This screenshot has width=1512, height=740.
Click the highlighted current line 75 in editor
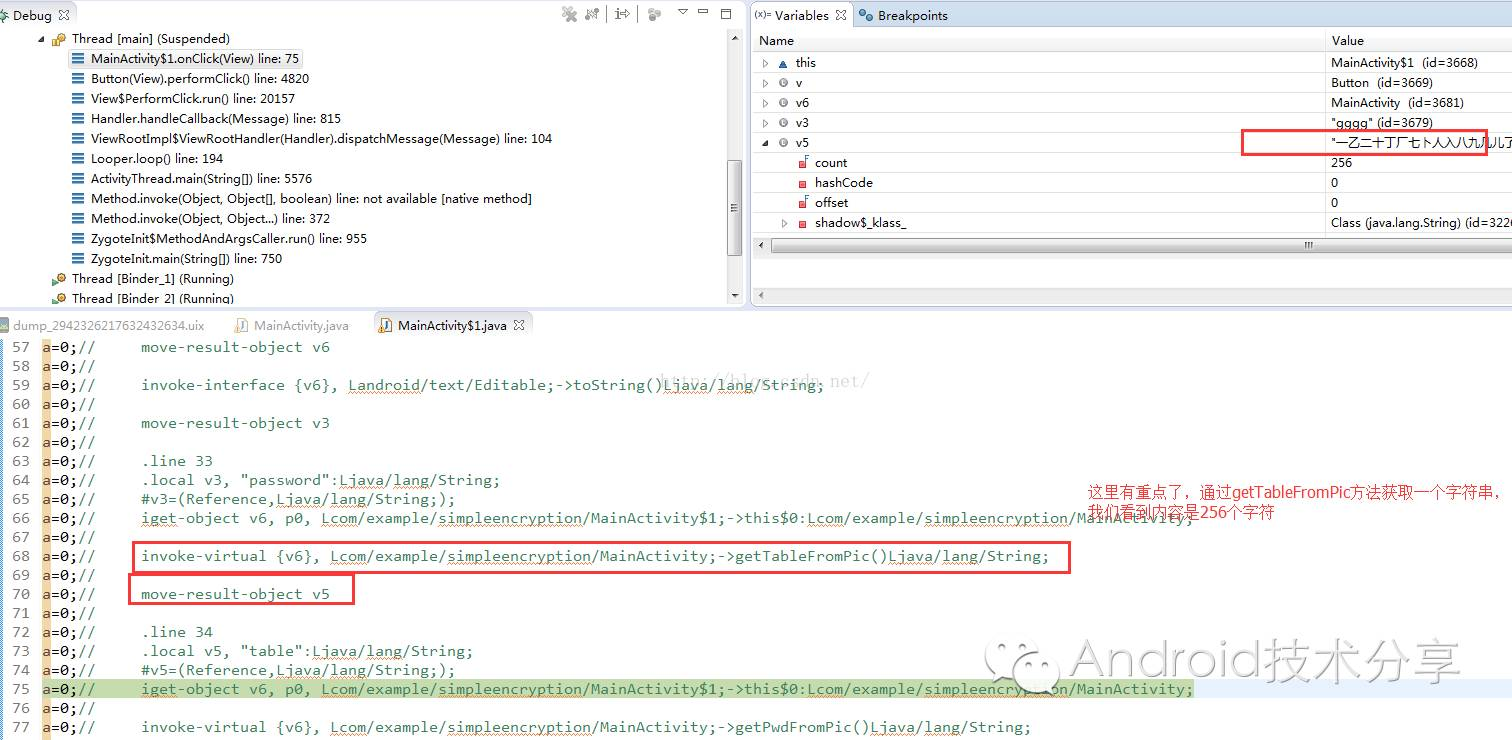click(x=667, y=689)
